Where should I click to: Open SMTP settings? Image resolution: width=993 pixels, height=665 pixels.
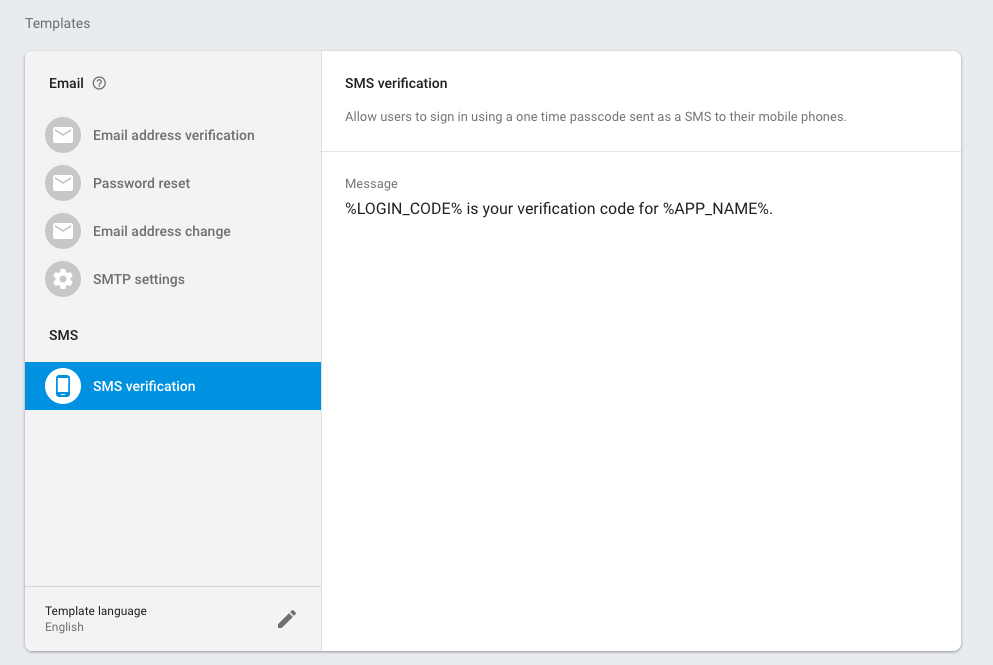click(x=137, y=279)
